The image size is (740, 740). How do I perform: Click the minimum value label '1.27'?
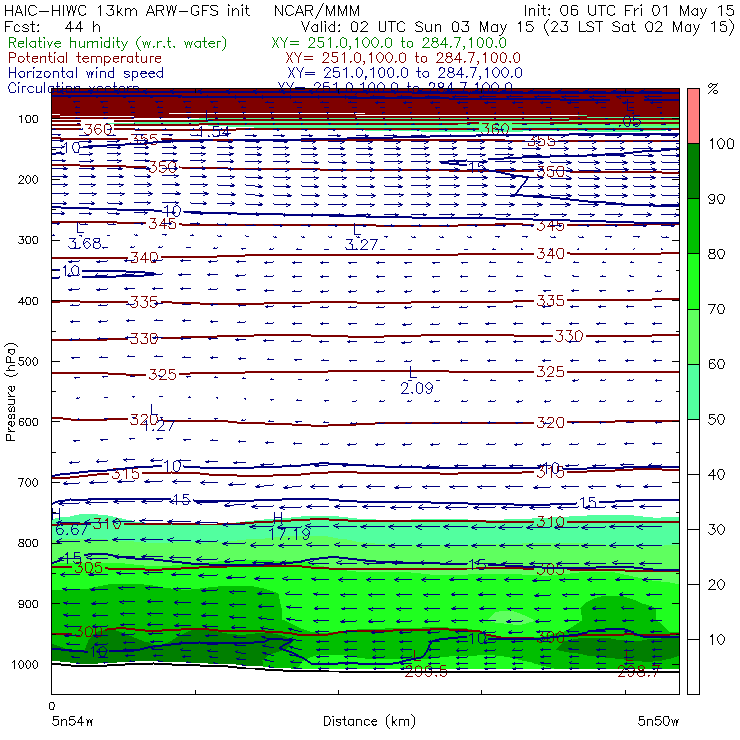click(159, 426)
